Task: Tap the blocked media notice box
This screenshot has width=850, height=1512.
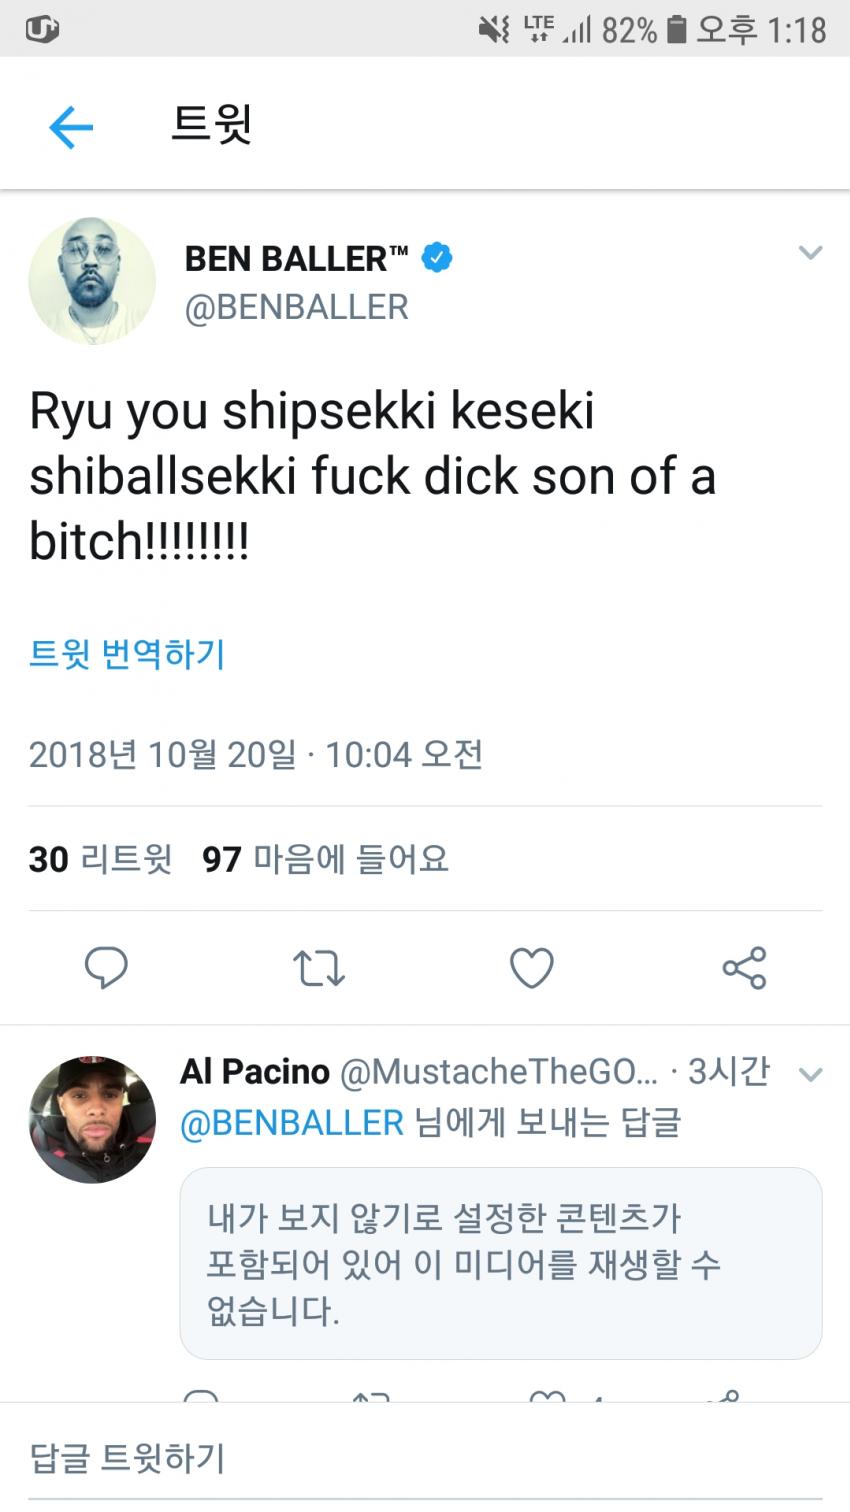Action: pyautogui.click(x=500, y=1263)
